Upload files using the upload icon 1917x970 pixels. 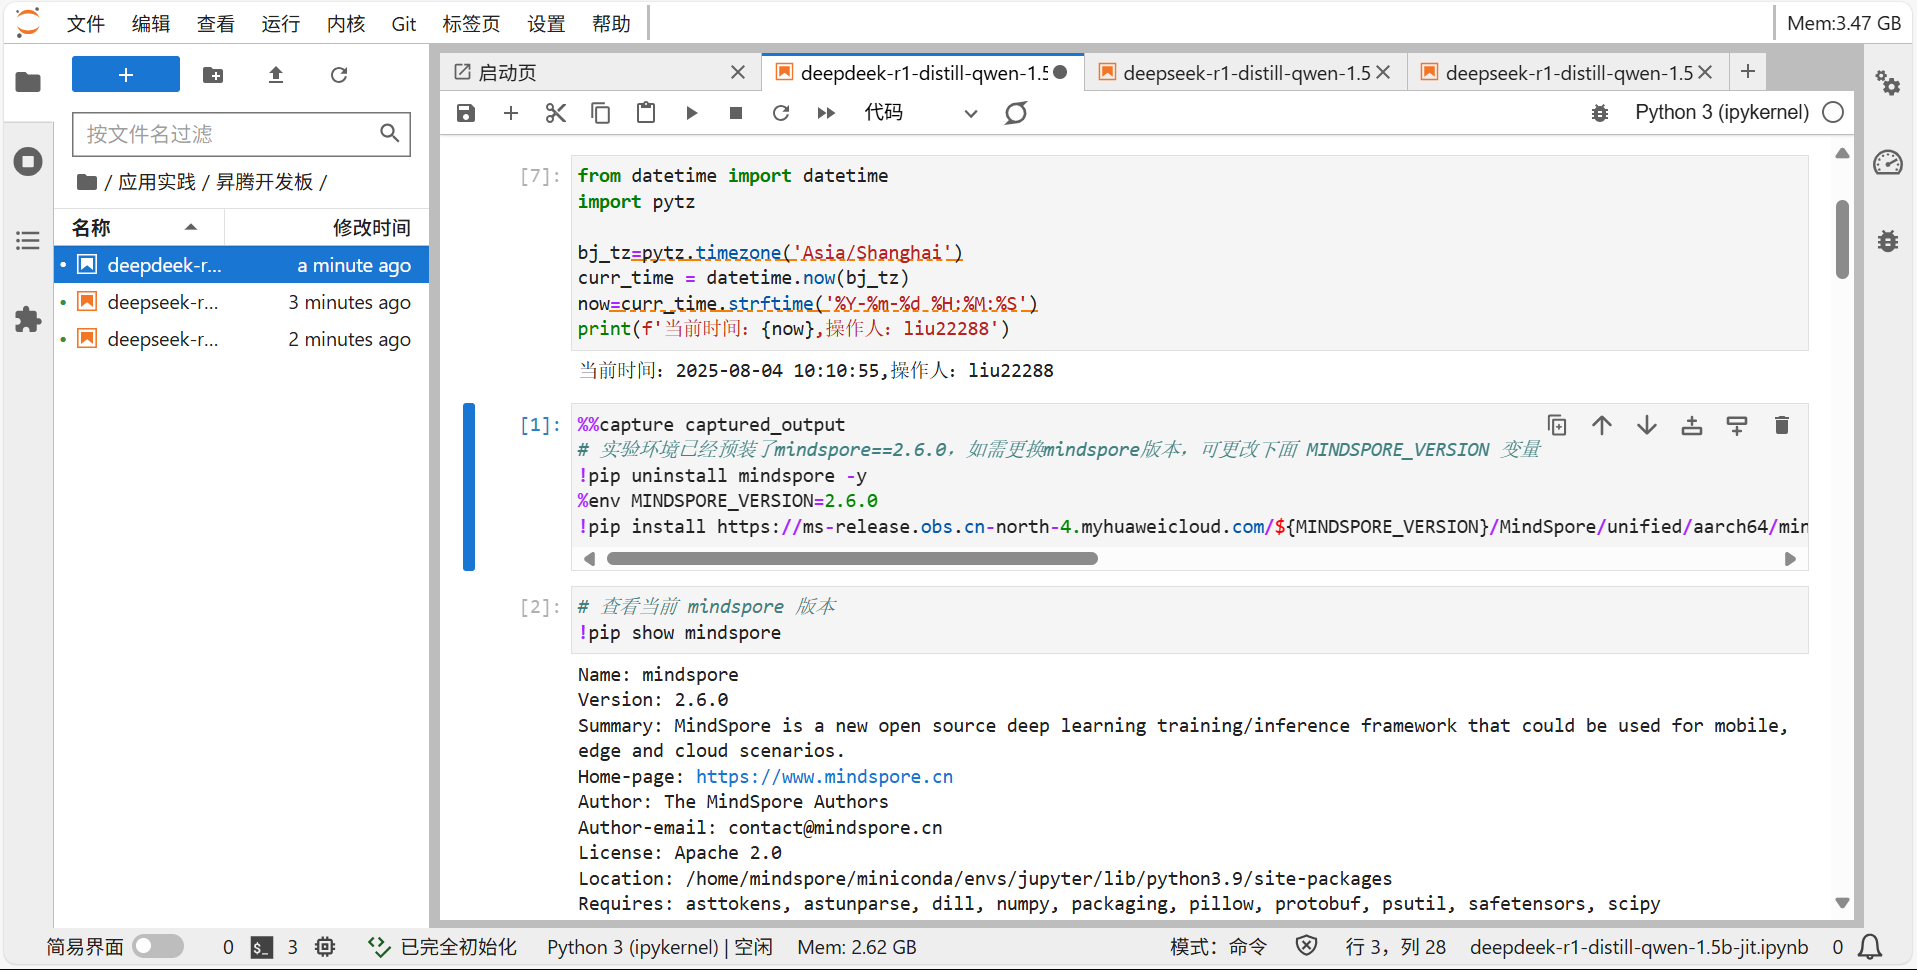[x=276, y=75]
